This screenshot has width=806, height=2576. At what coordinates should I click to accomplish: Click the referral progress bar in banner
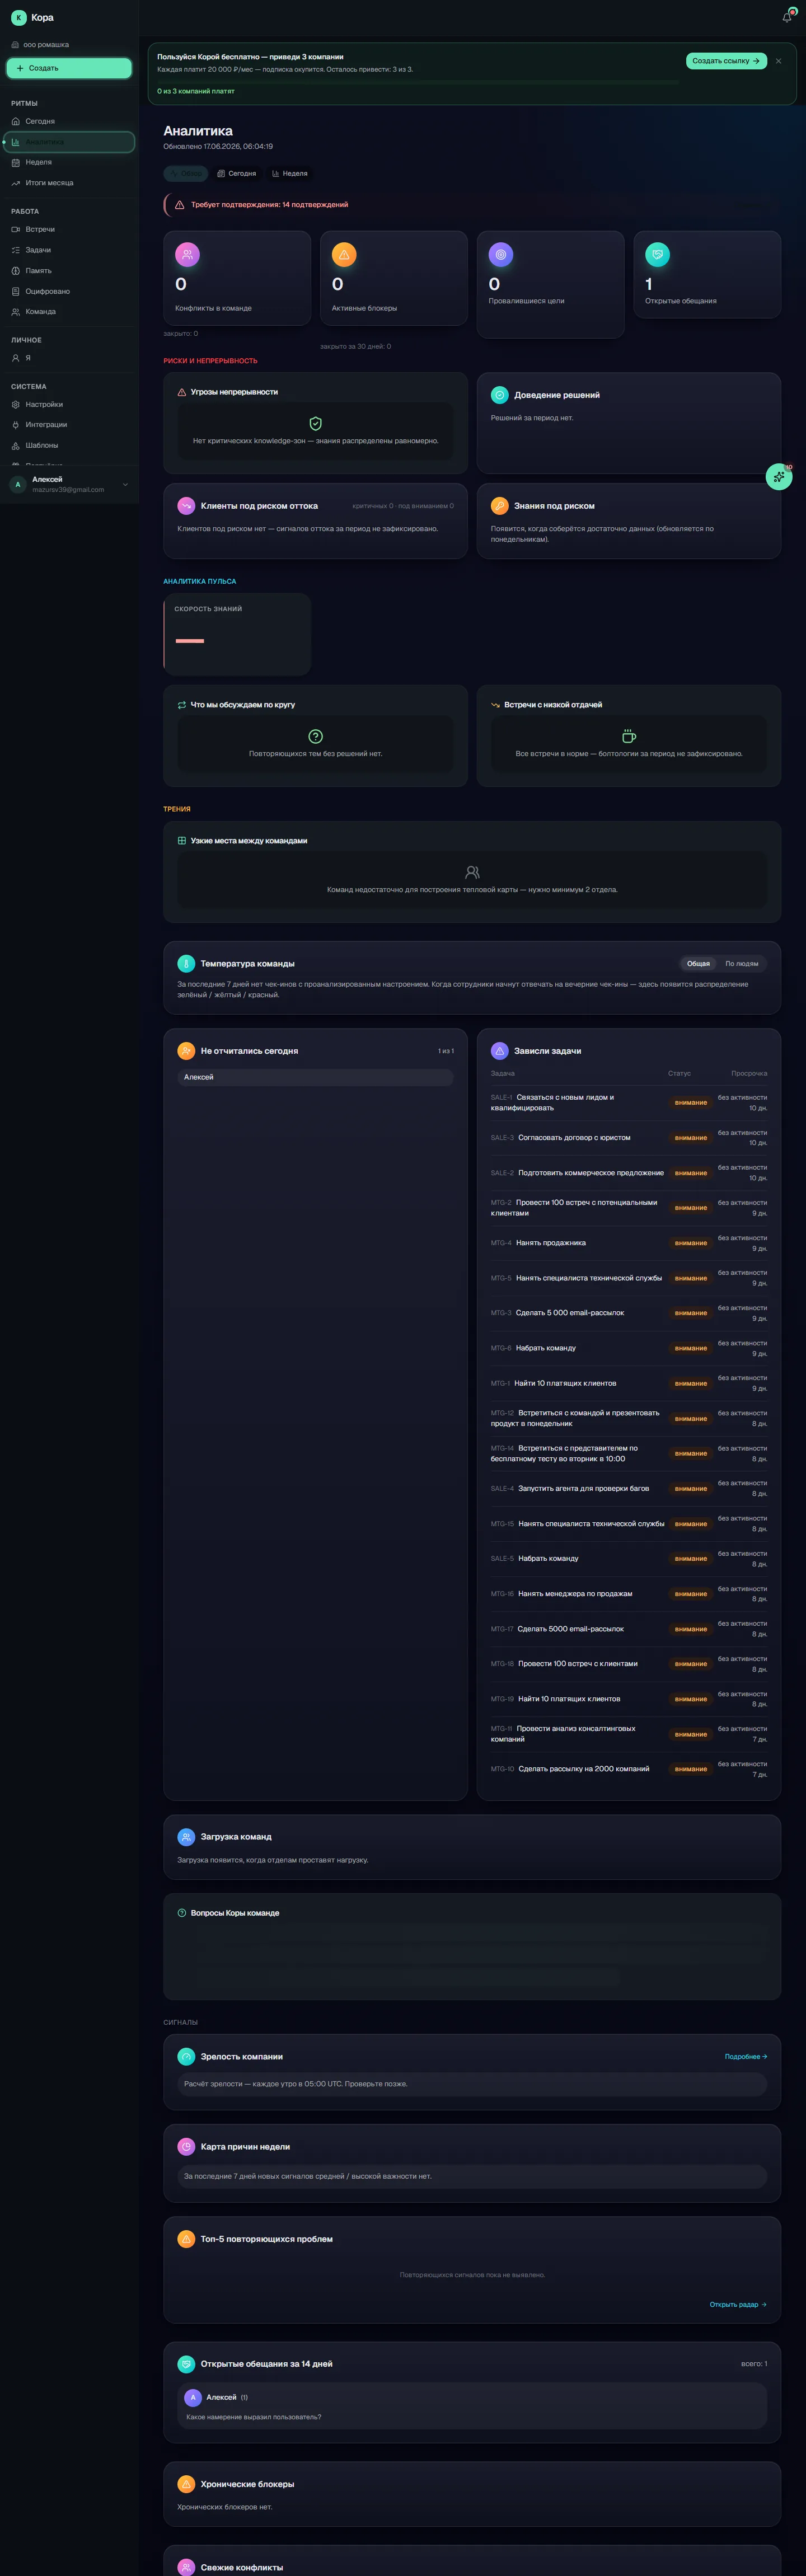point(418,81)
